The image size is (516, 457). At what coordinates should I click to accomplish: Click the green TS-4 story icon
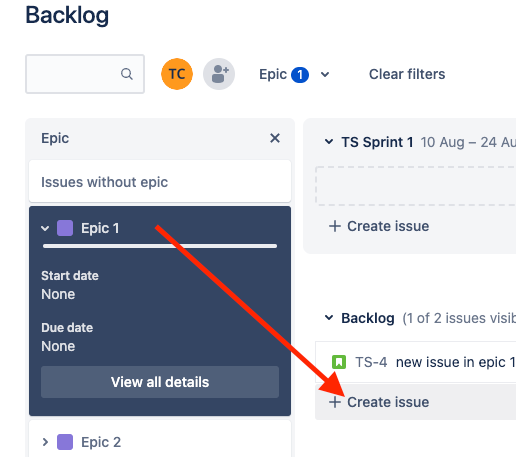tap(339, 362)
